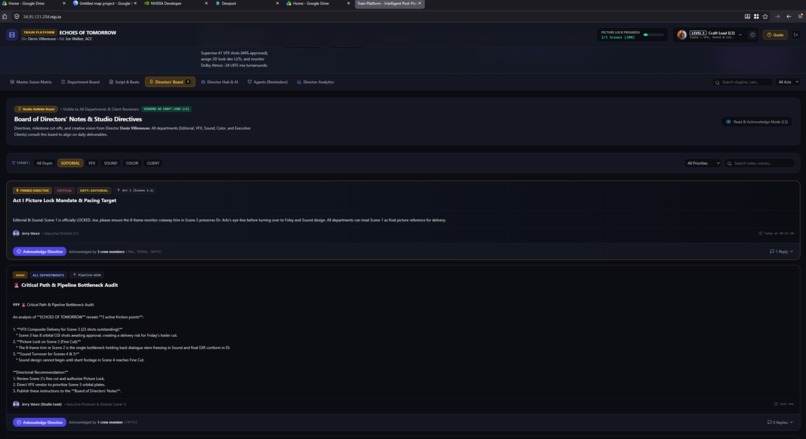Click the round icon next to Craft Lead
806x439 pixels.
point(752,35)
